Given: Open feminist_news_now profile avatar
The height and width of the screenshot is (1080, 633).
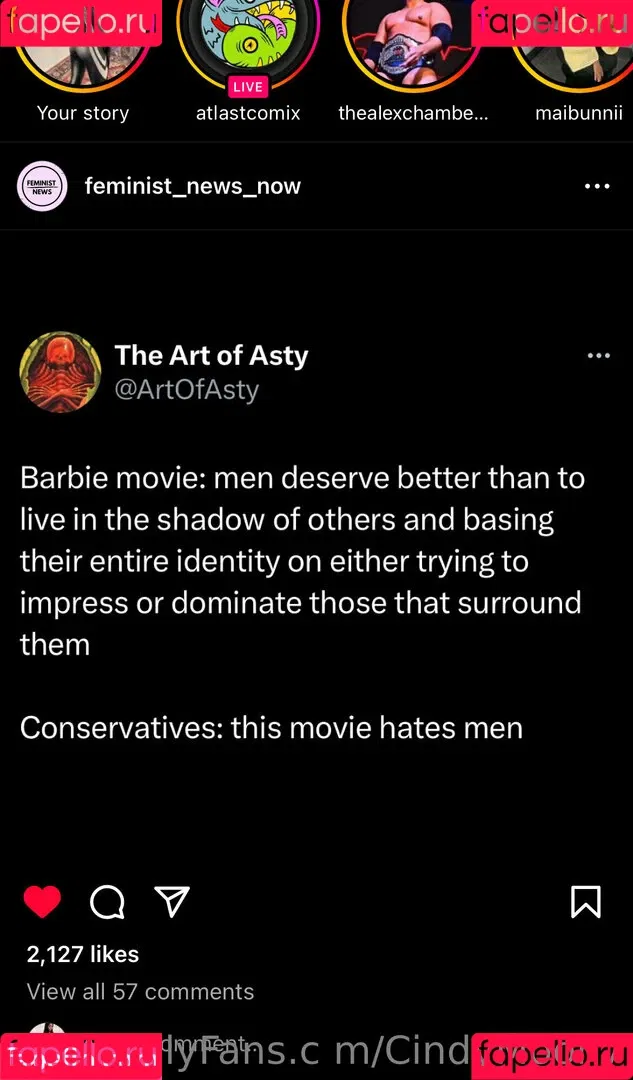Looking at the screenshot, I should click(x=42, y=186).
